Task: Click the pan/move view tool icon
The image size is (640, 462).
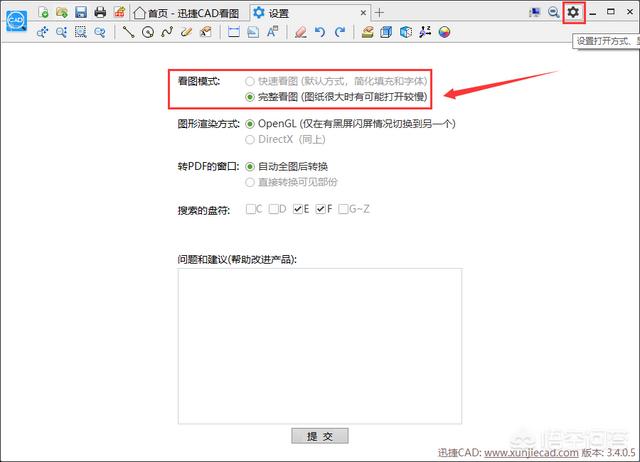Action: pos(42,32)
